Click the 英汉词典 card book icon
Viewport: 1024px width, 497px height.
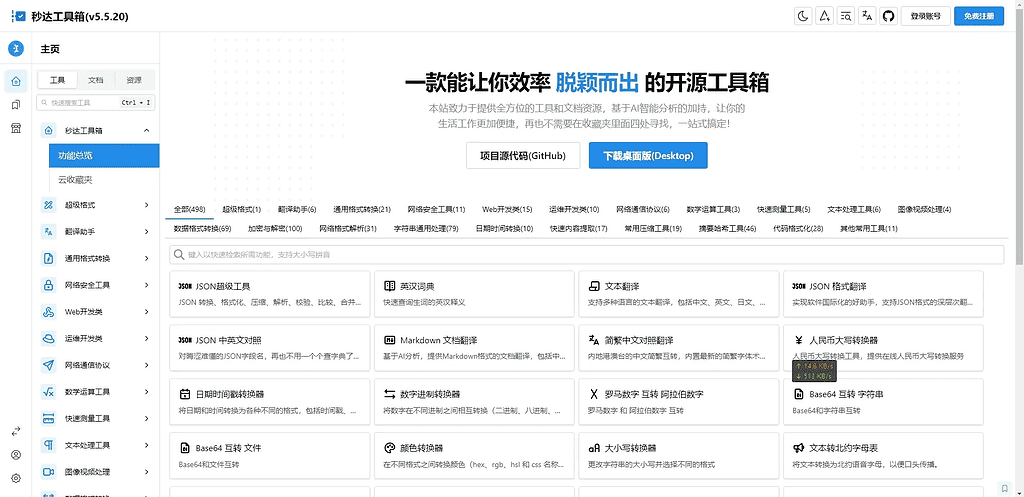point(389,286)
